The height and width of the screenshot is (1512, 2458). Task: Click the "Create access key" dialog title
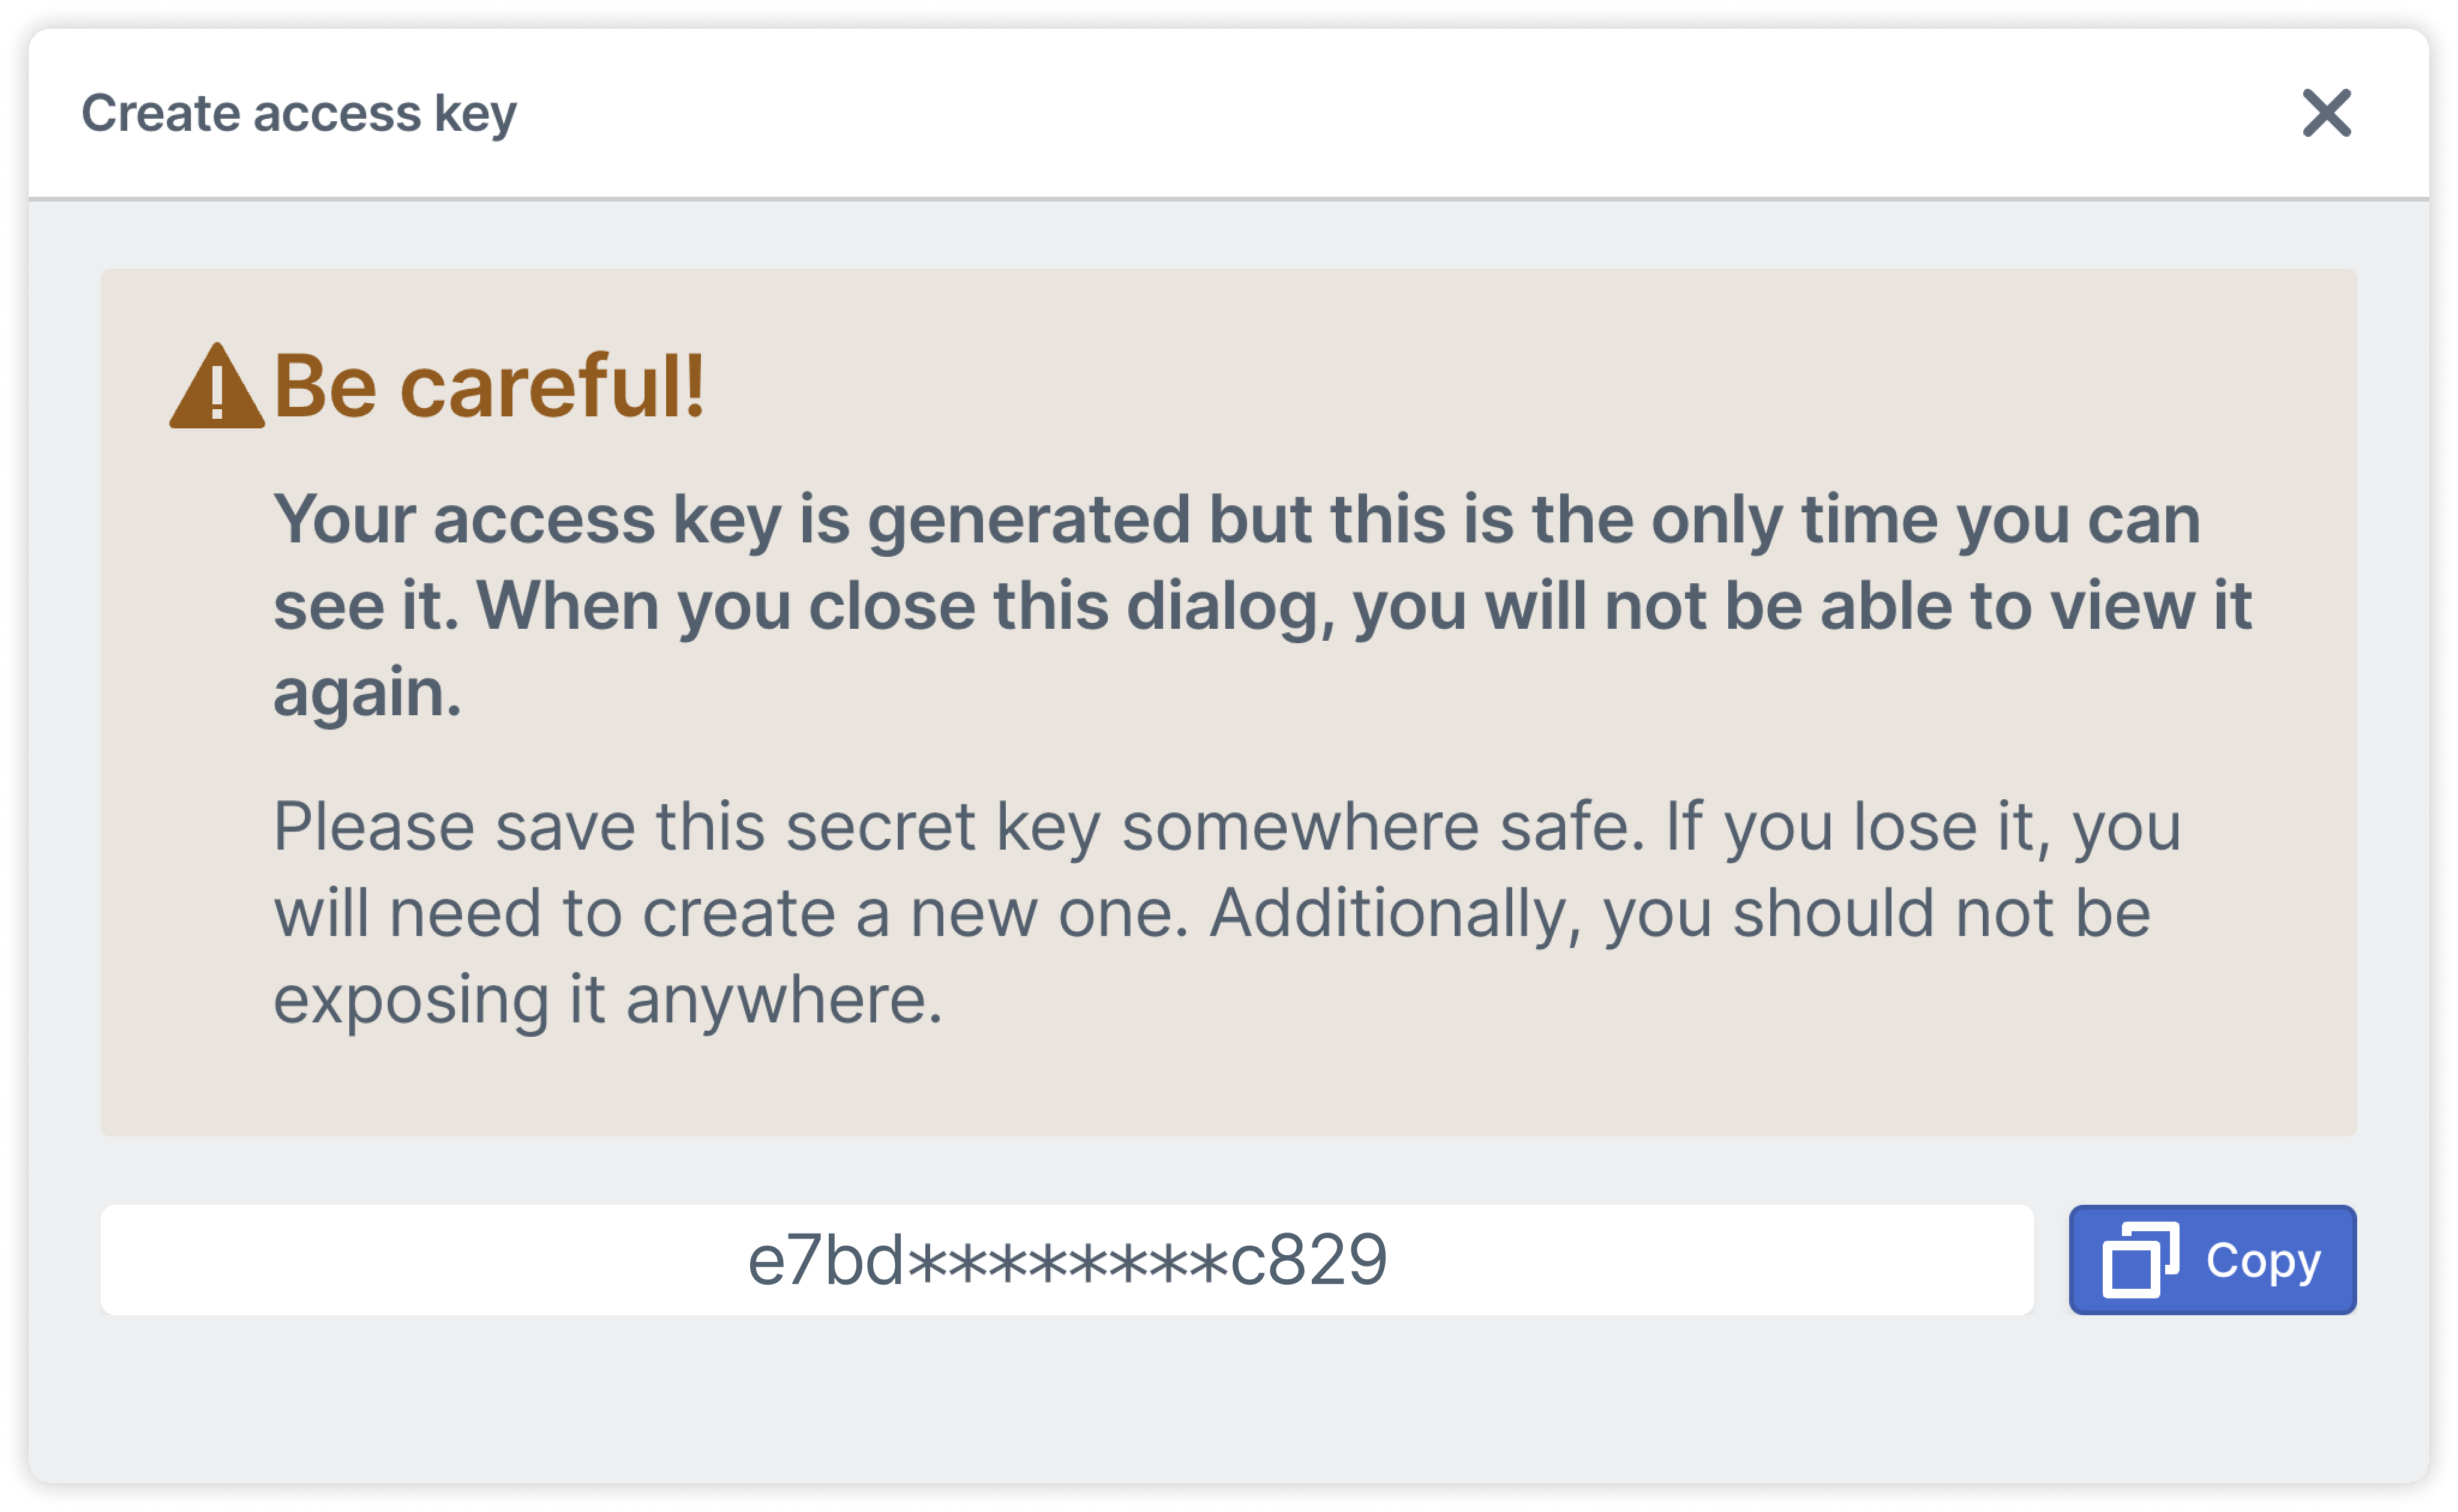coord(299,113)
